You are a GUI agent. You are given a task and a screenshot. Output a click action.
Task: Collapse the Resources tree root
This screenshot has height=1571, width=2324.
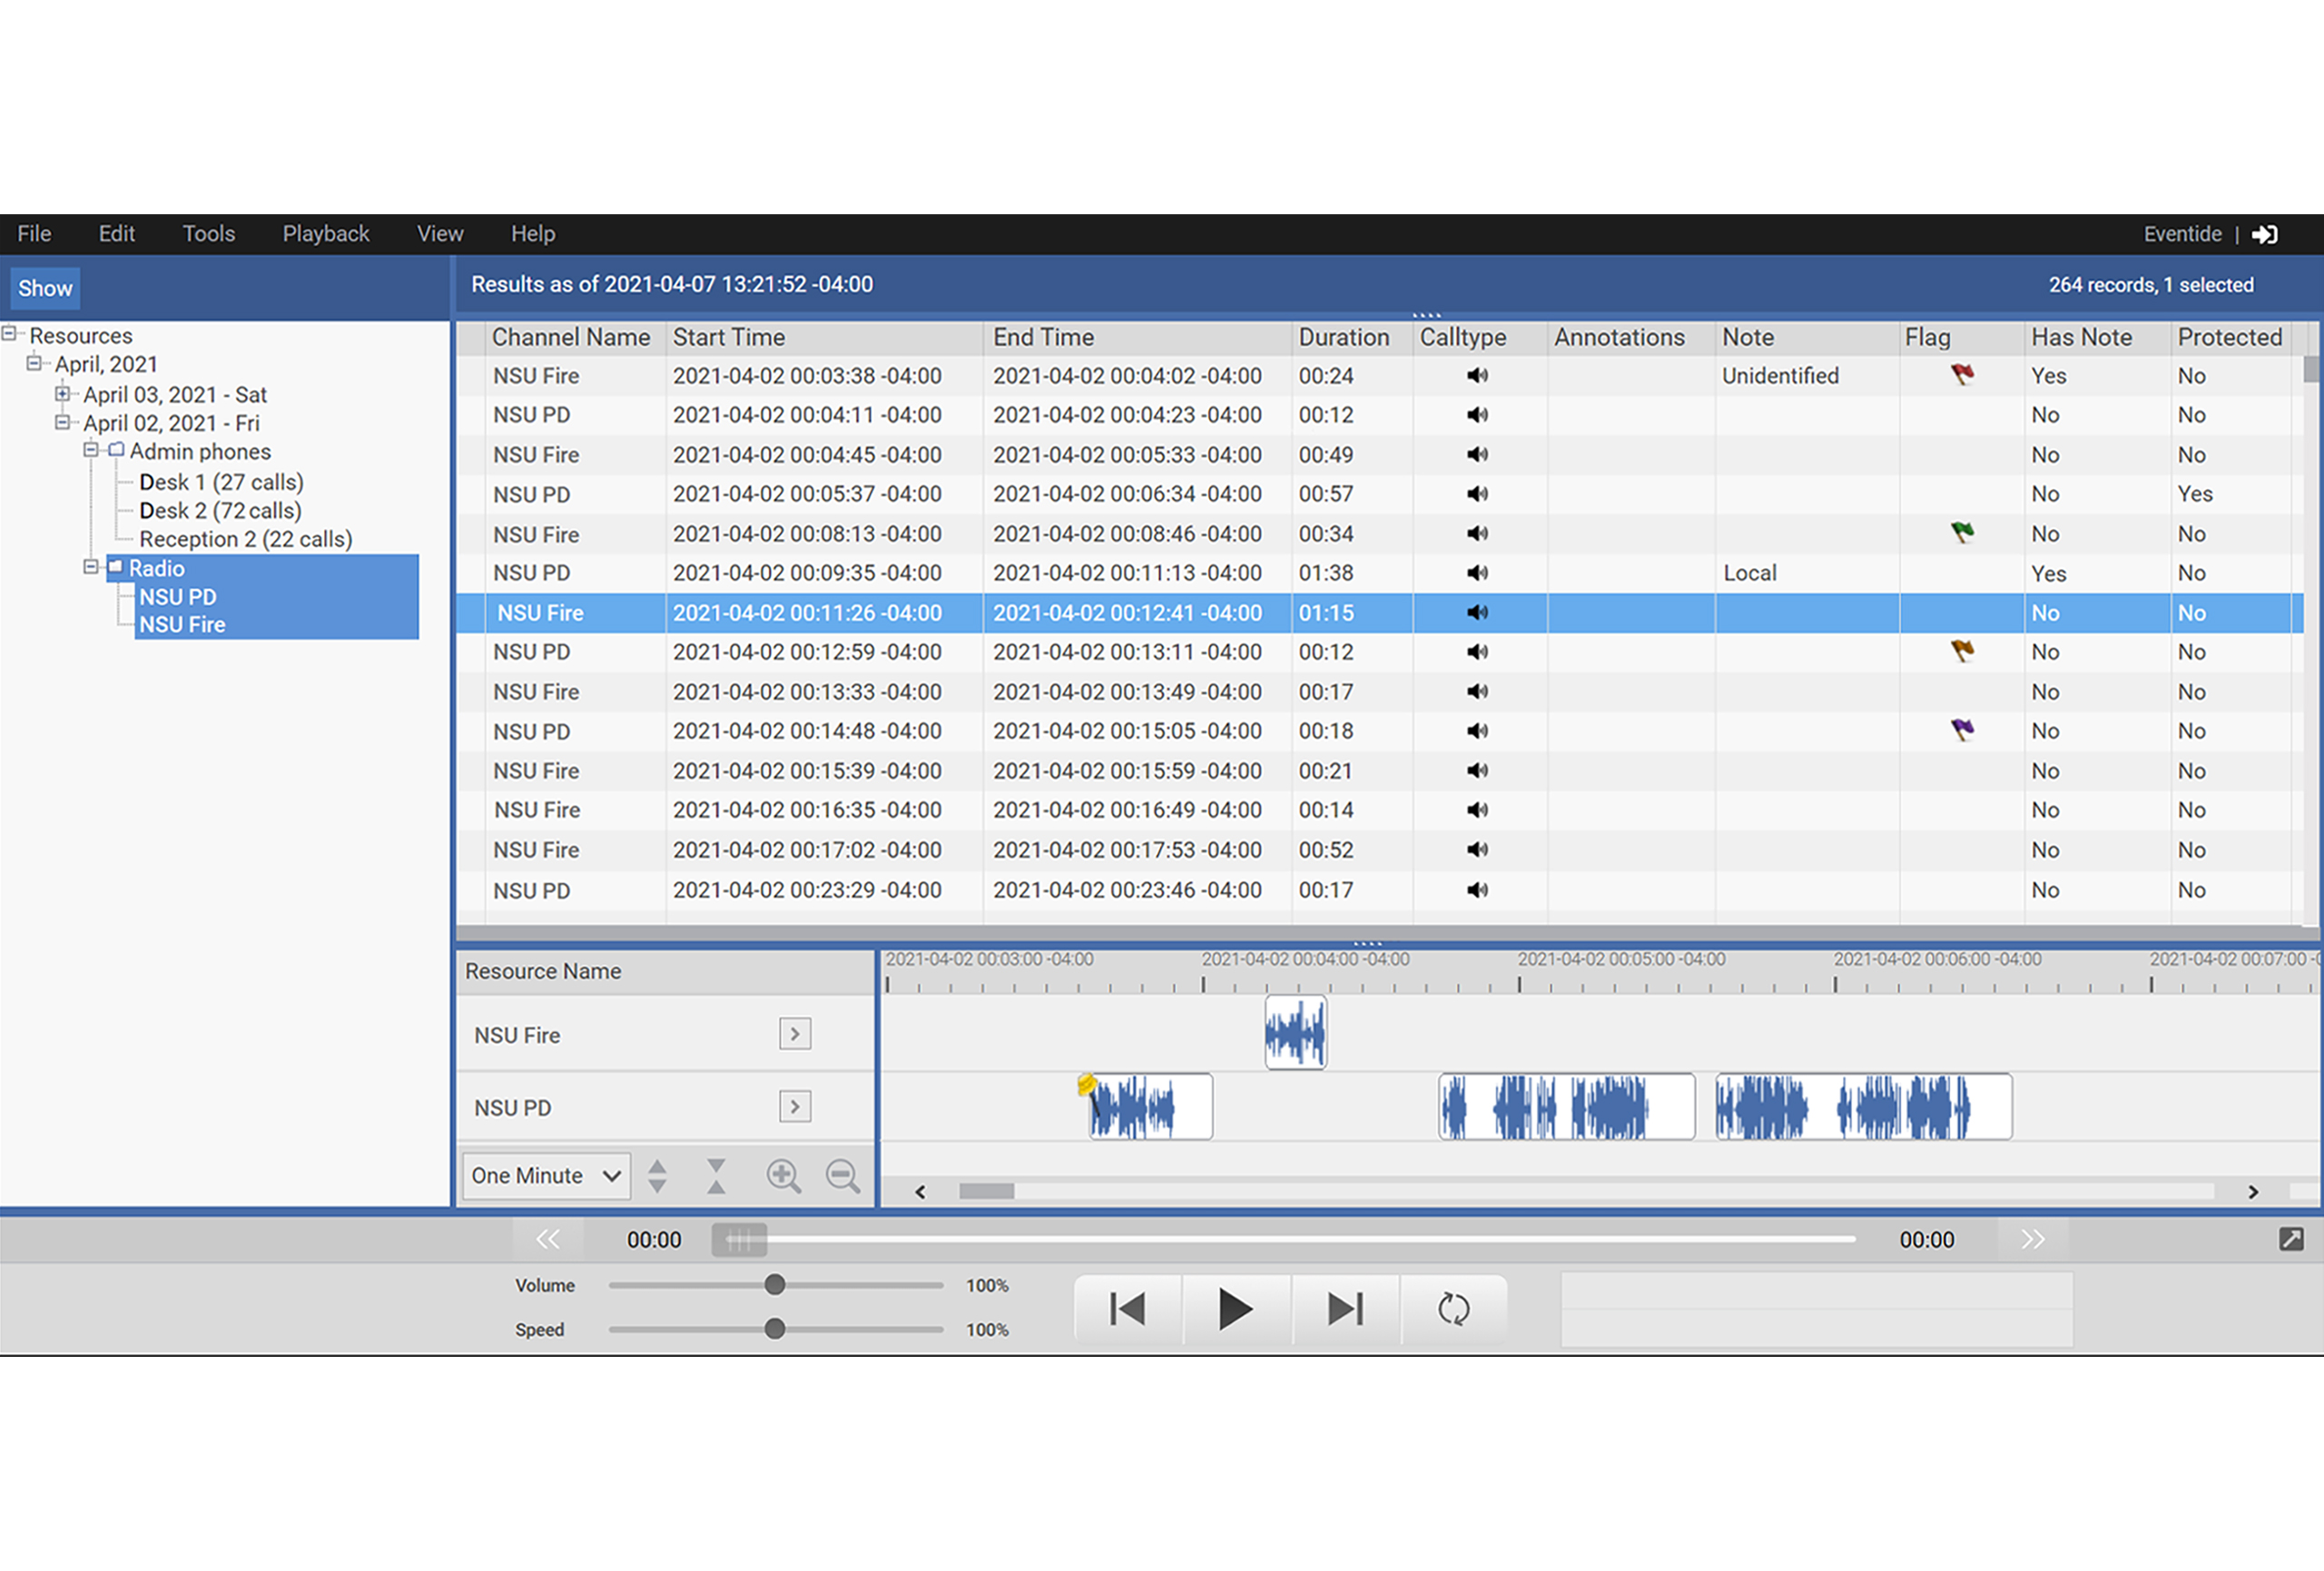tap(9, 333)
